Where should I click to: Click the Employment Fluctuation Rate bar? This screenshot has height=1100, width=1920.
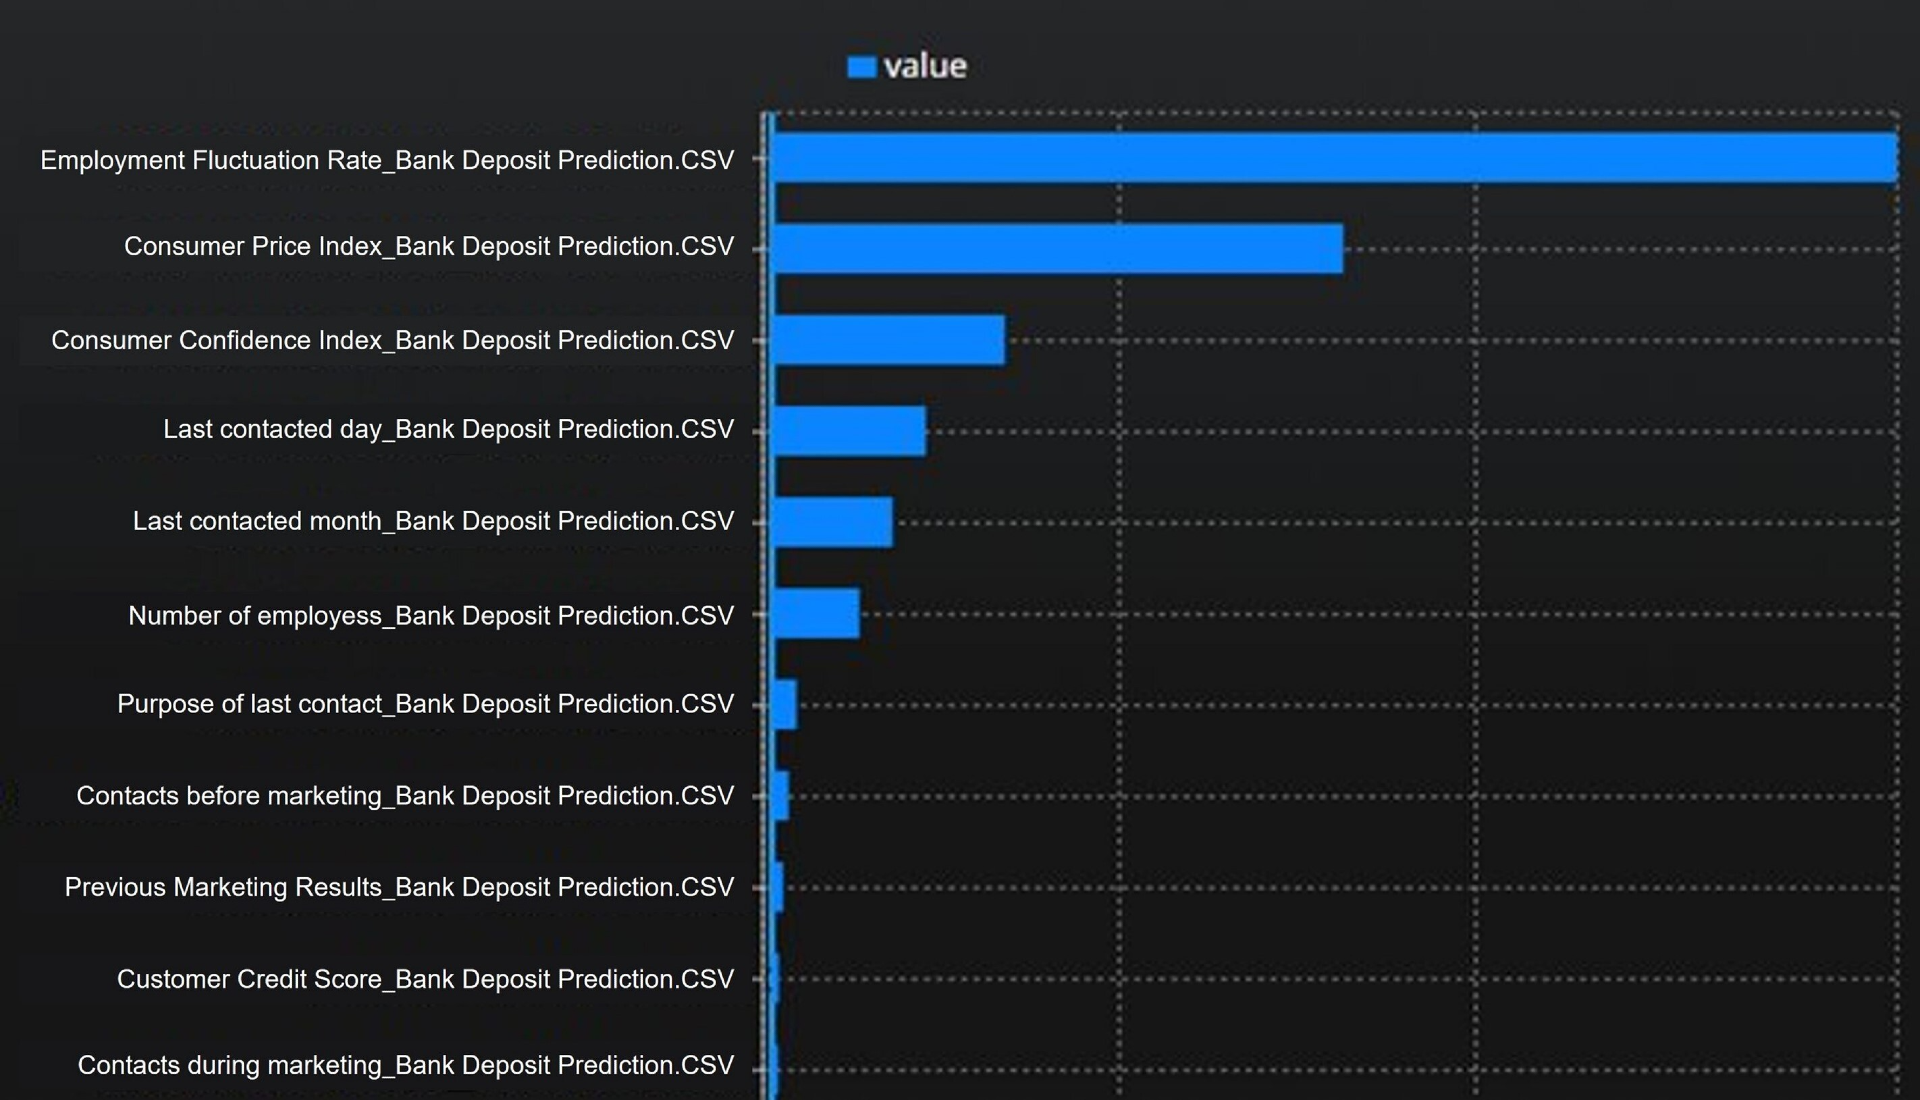(1334, 158)
